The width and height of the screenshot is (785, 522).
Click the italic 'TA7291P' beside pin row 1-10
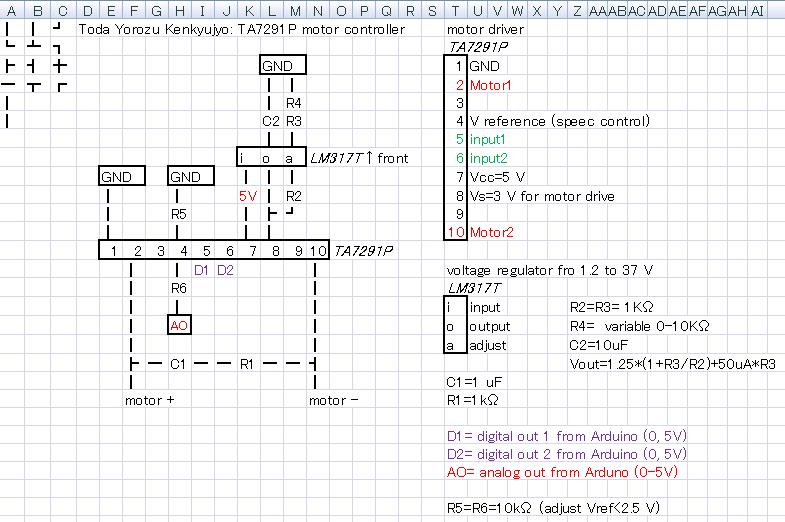tap(363, 251)
